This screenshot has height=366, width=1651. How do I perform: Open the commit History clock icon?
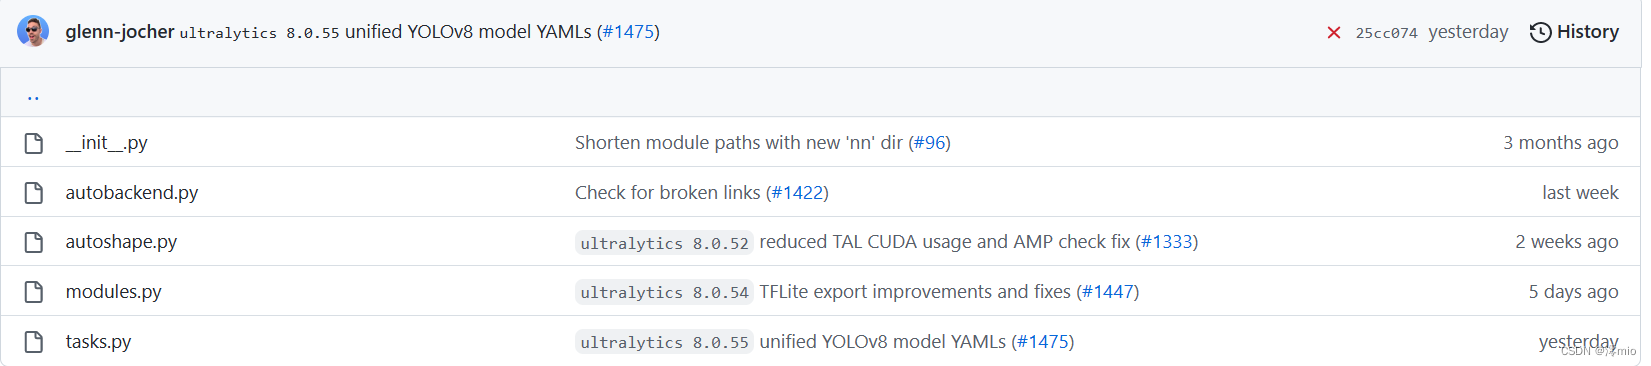(1541, 32)
